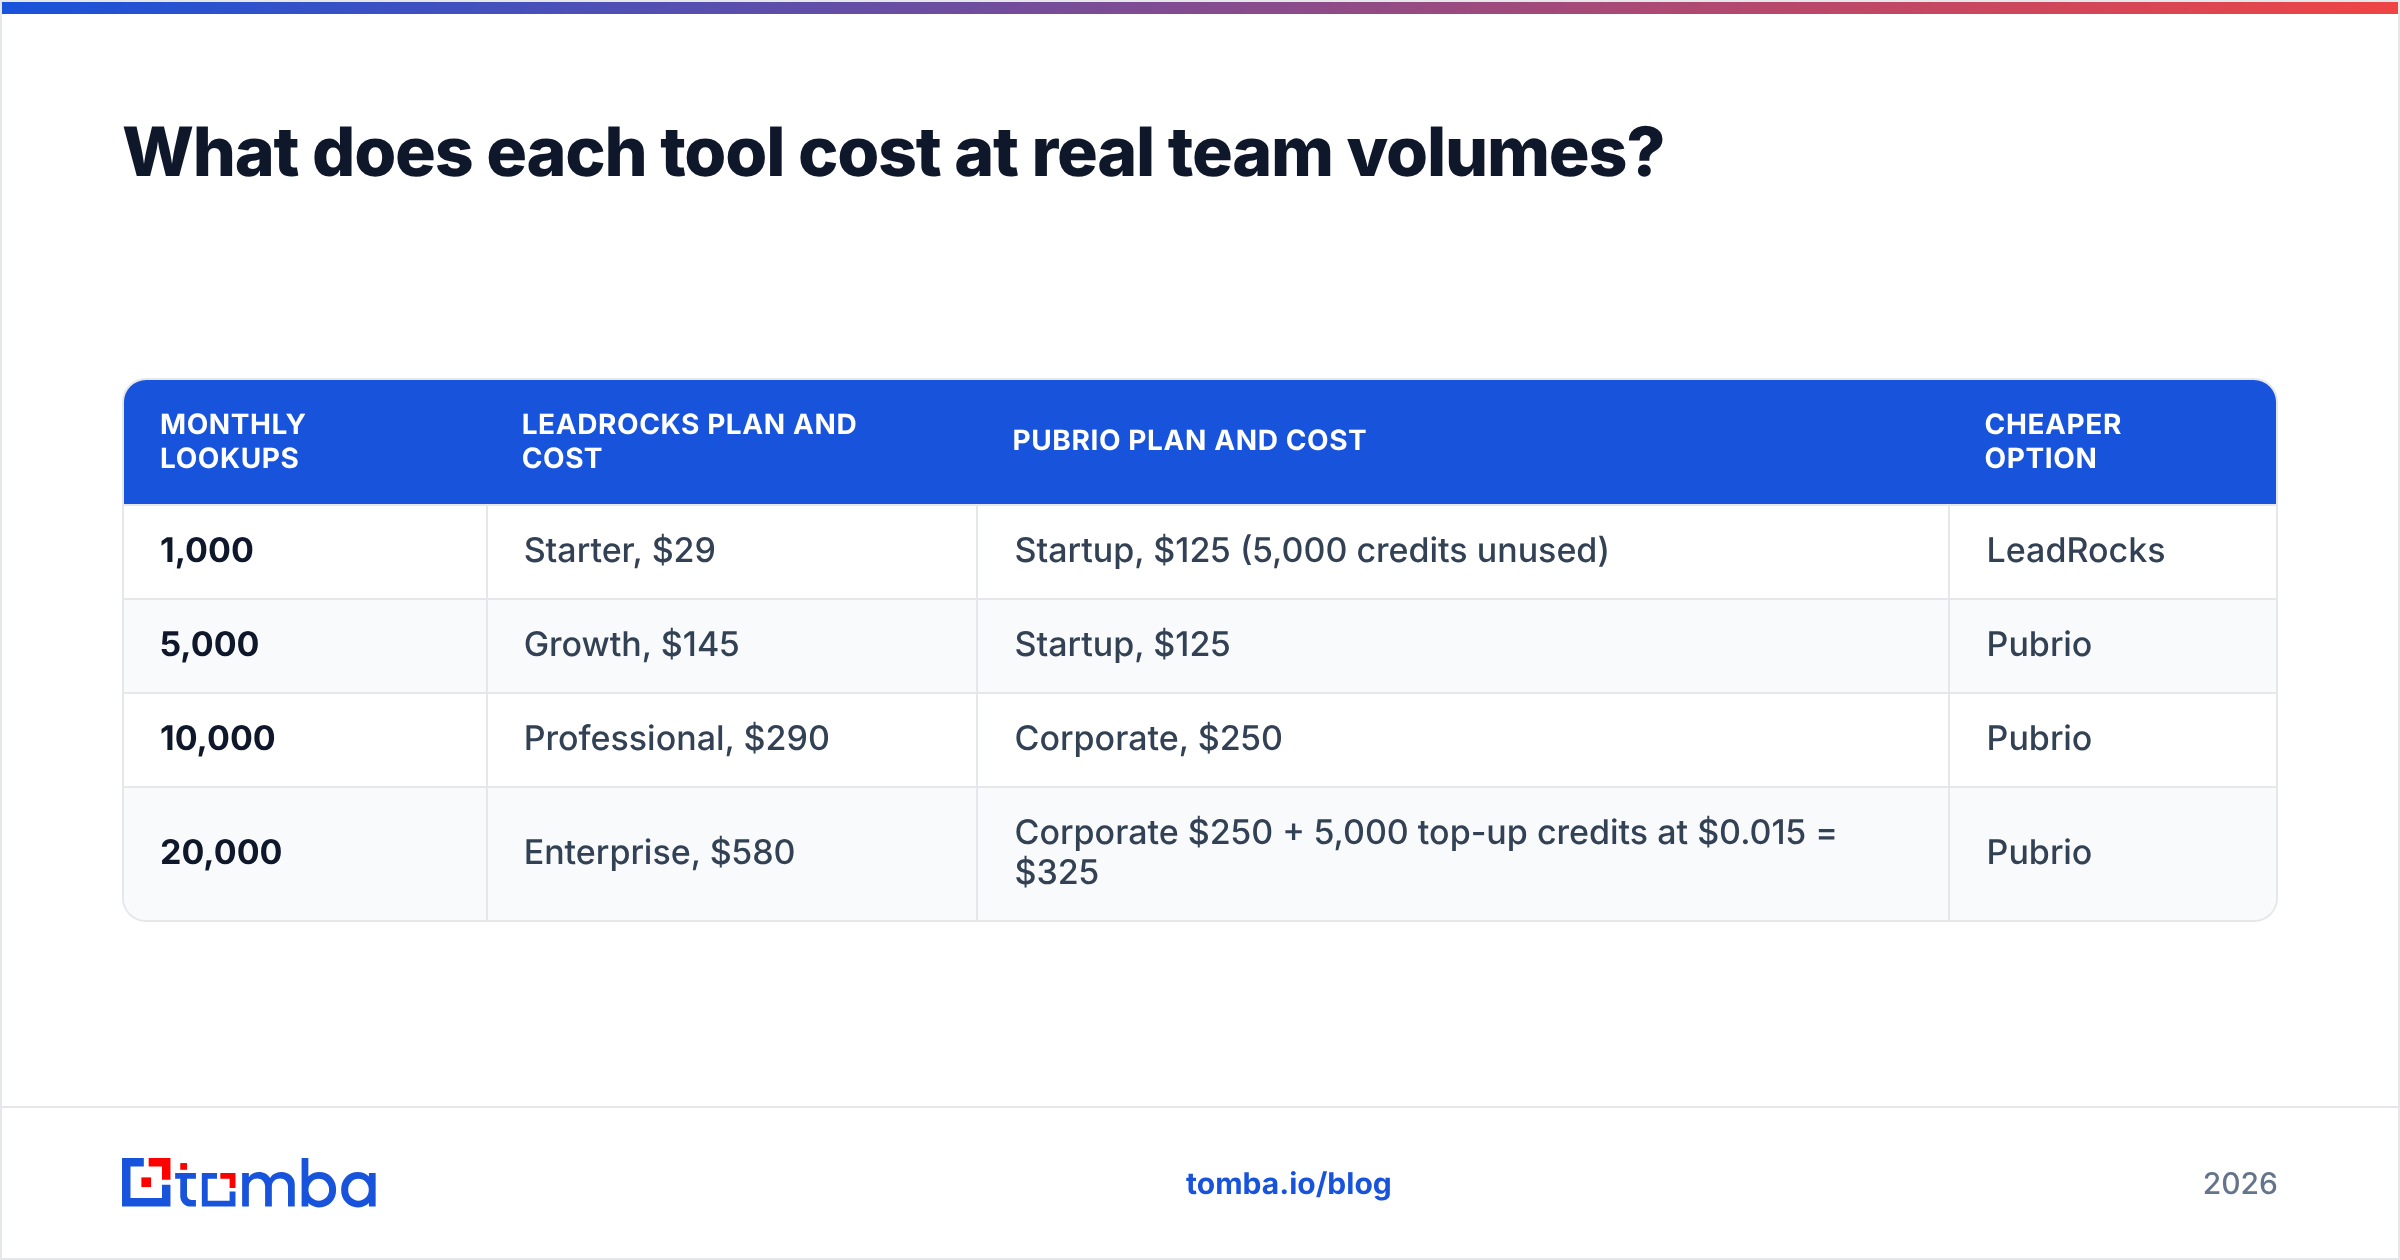2400x1260 pixels.
Task: Click the 'Growth, $145' cell
Action: [732, 645]
